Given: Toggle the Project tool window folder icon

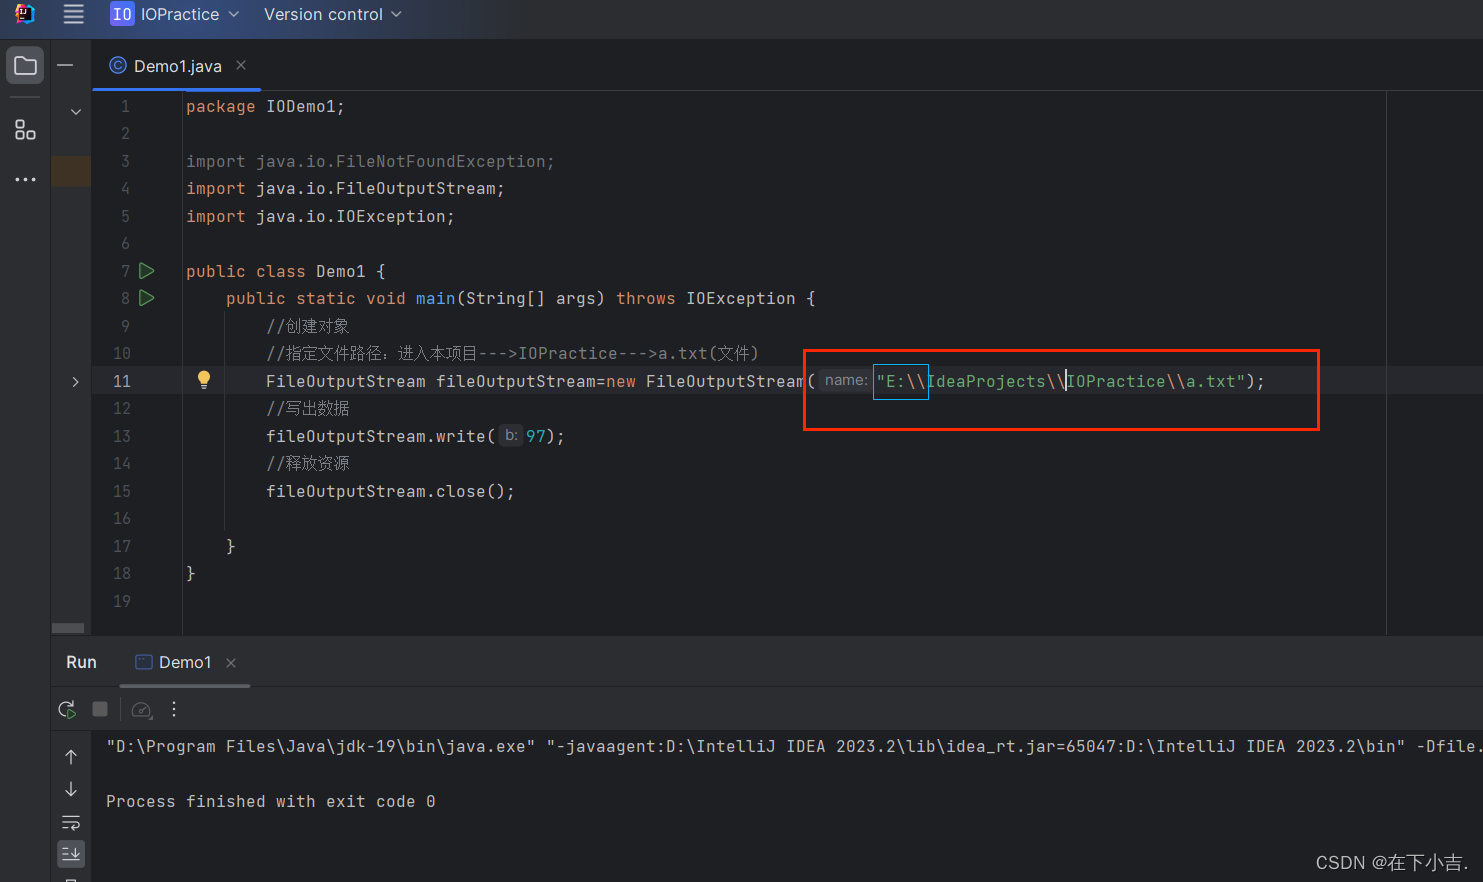Looking at the screenshot, I should pyautogui.click(x=25, y=66).
